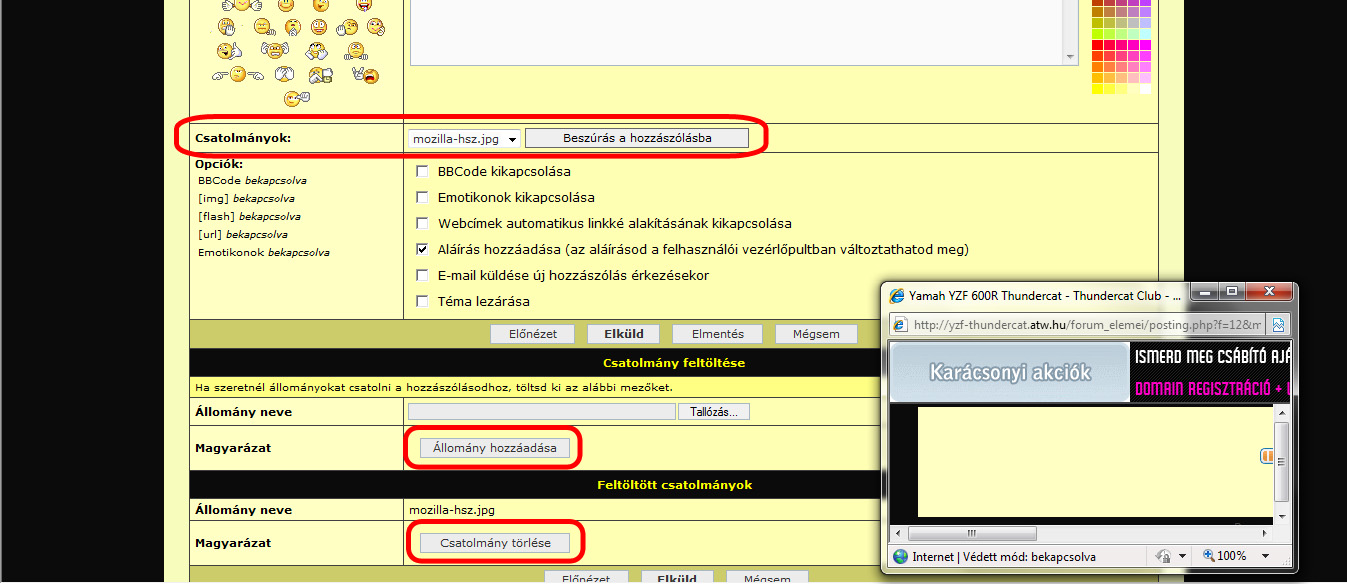This screenshot has height=584, width=1347.
Task: Insert the sad smiley peeking over wall
Action: click(356, 51)
